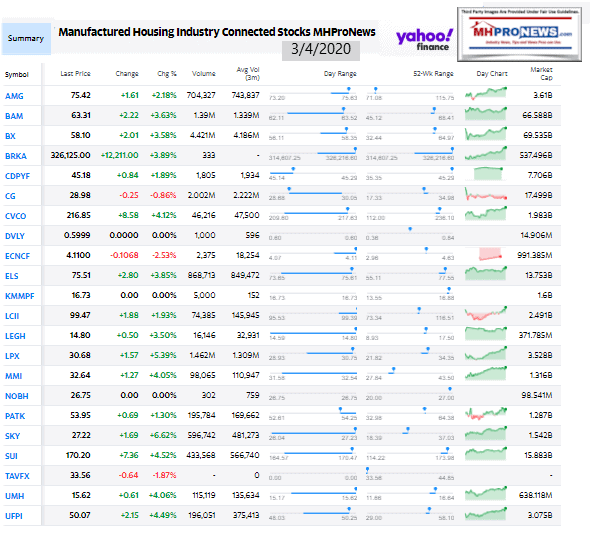Sort by the Market Cap column header

point(541,74)
